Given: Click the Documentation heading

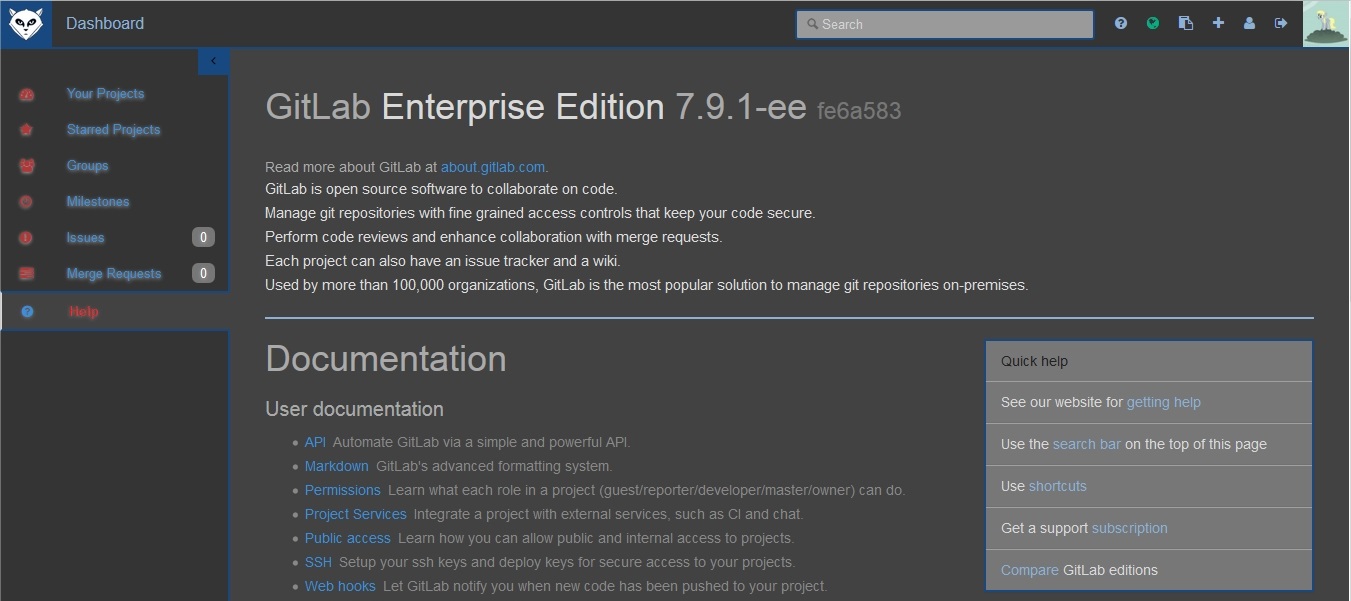Looking at the screenshot, I should coord(386,359).
